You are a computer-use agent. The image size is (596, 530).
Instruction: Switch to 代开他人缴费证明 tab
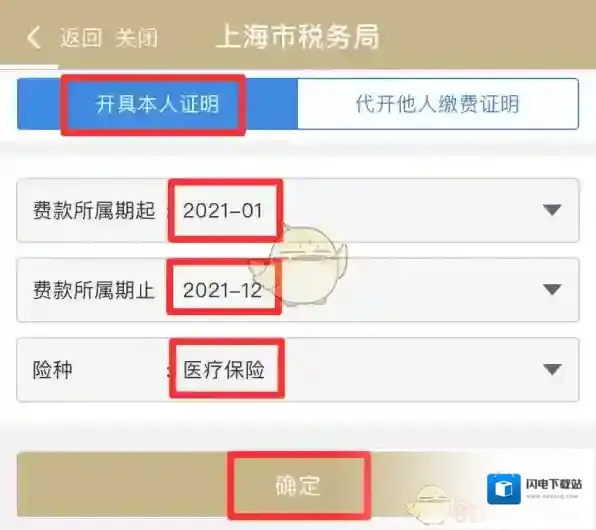tap(438, 104)
